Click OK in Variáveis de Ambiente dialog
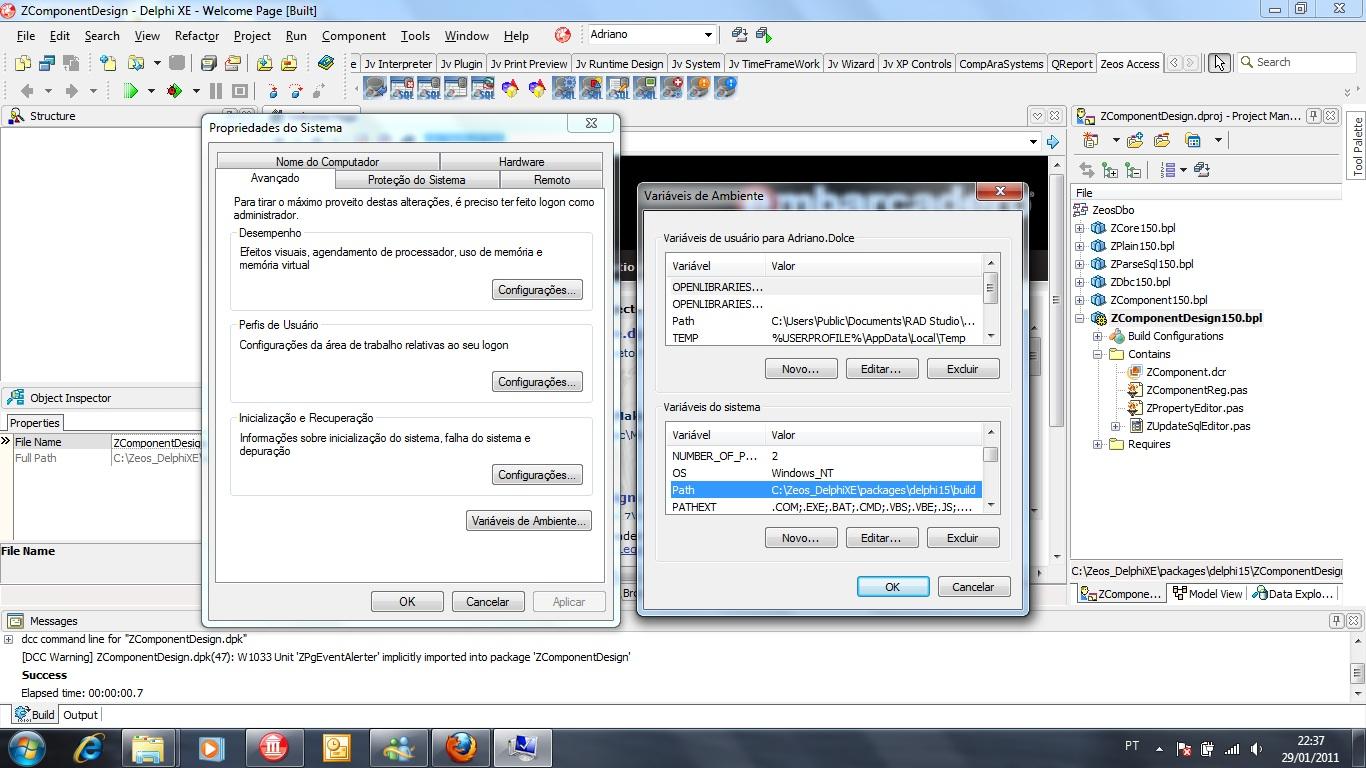 (893, 587)
